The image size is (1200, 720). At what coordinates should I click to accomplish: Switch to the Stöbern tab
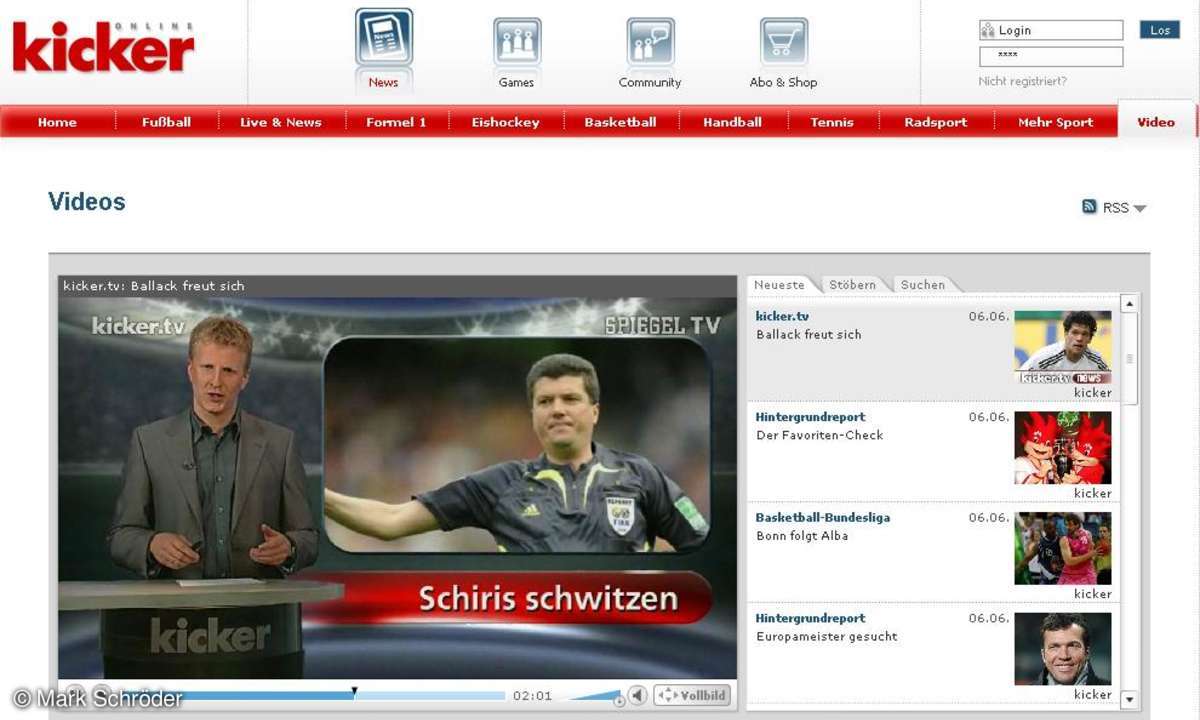click(x=852, y=285)
